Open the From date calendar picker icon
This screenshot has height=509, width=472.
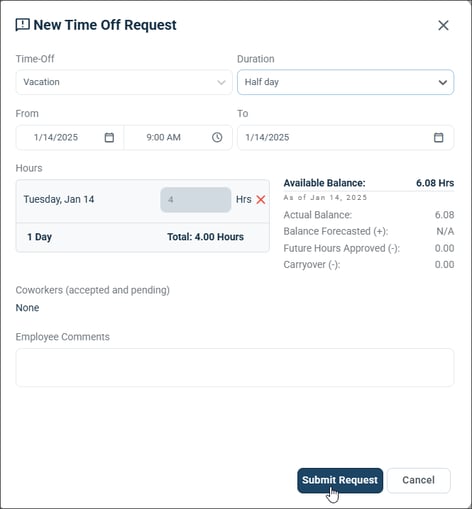click(x=109, y=137)
